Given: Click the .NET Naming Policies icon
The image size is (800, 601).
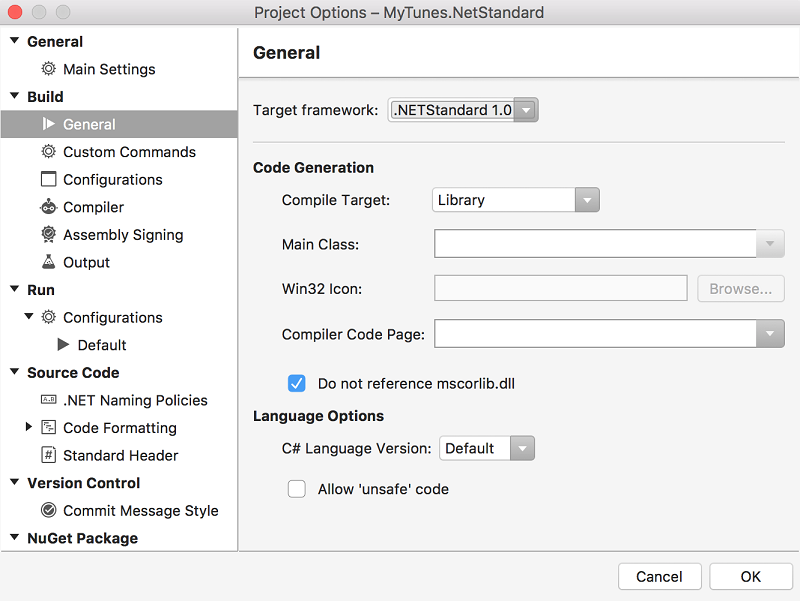Looking at the screenshot, I should click(48, 399).
